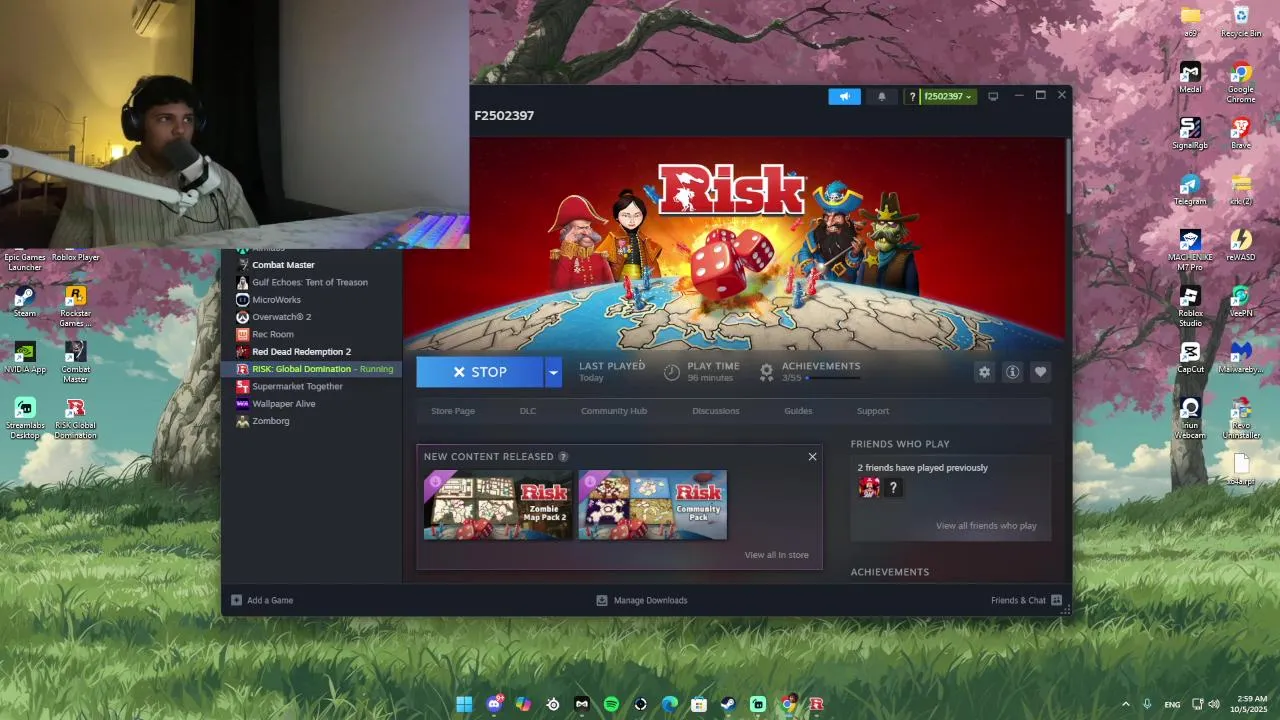Open the DLC tab
The image size is (1280, 720).
pyautogui.click(x=528, y=411)
